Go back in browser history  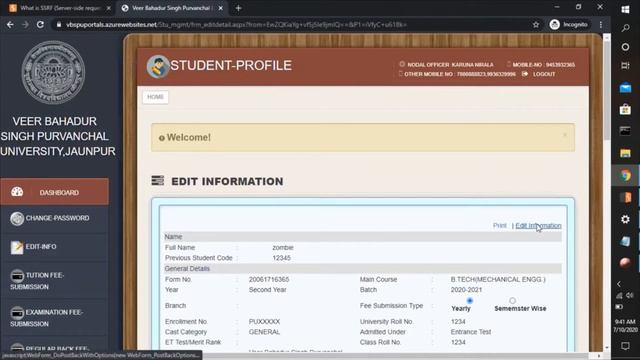click(10, 24)
